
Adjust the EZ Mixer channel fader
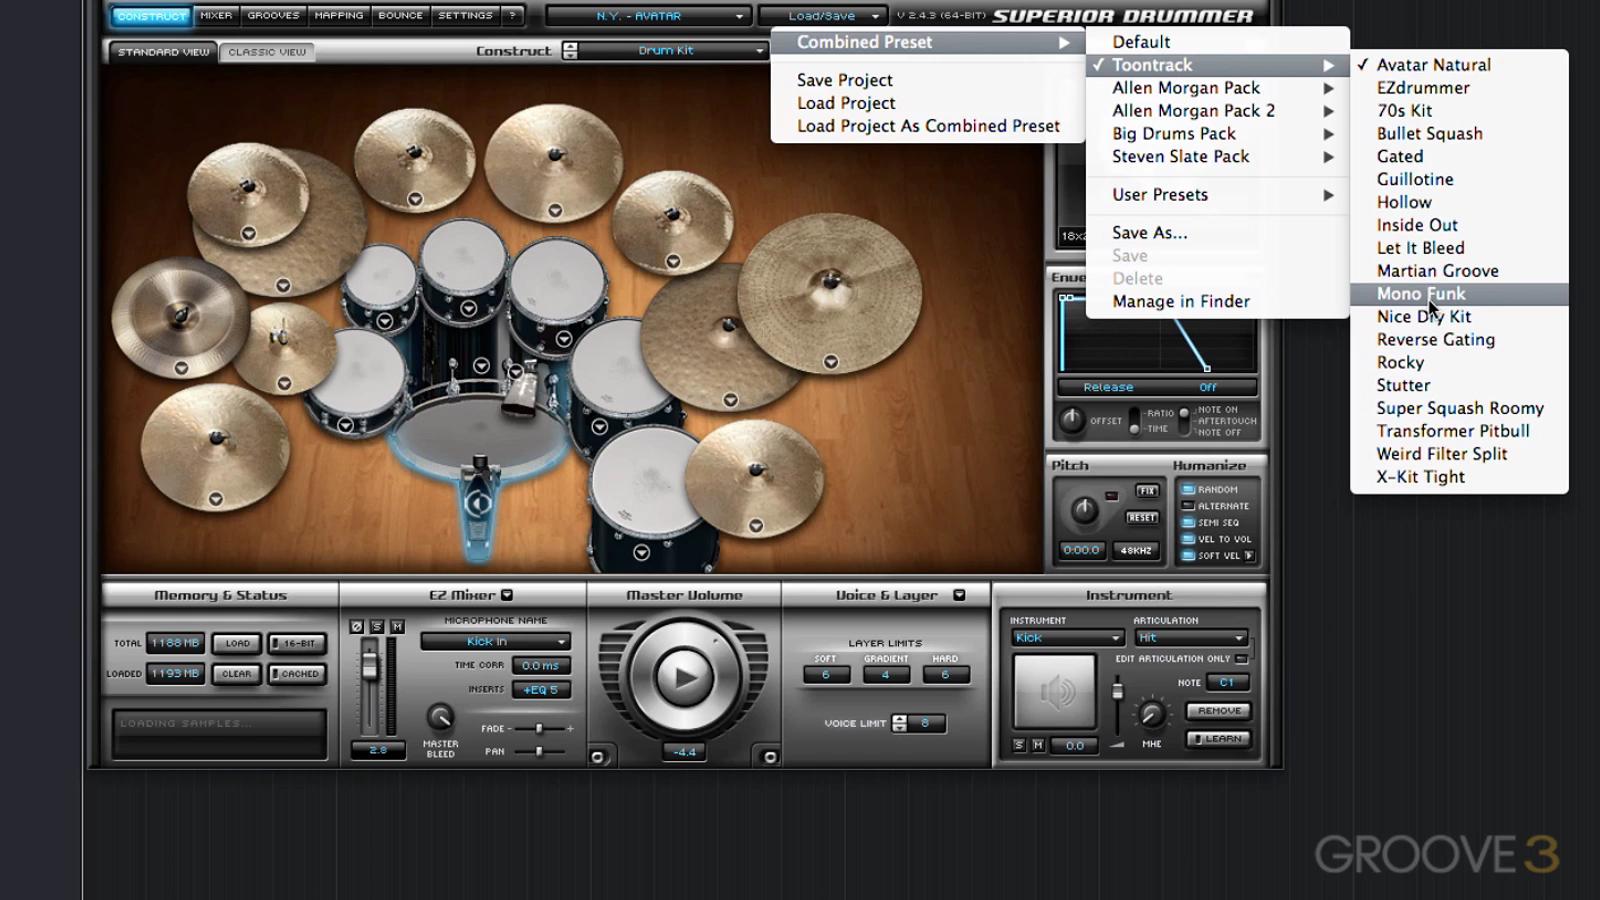point(370,666)
